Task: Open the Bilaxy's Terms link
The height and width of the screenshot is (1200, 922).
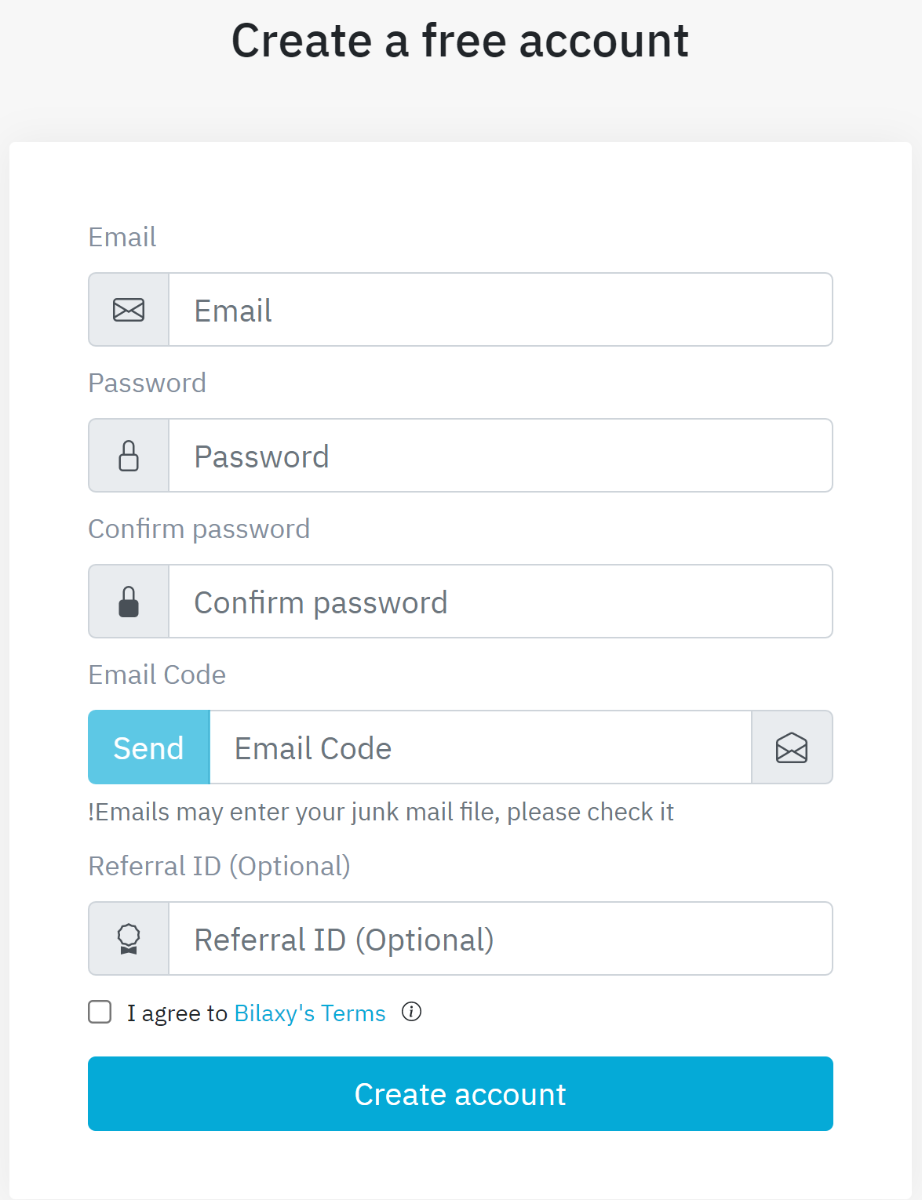Action: coord(310,1013)
